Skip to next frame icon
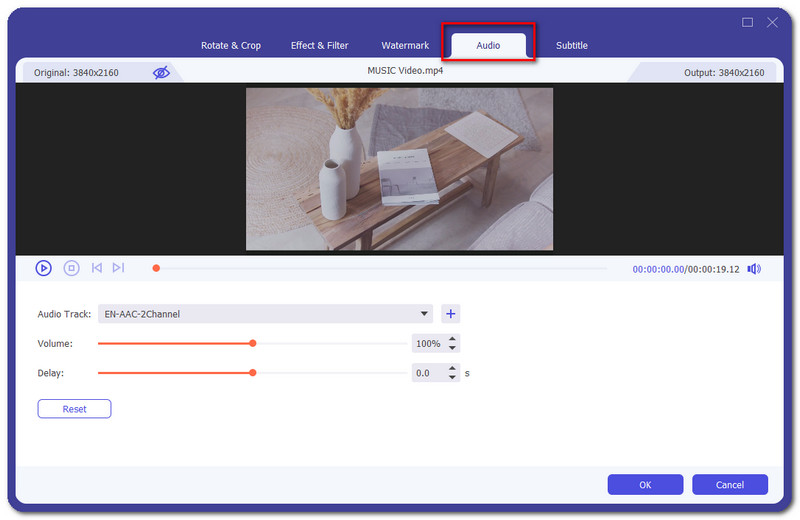 point(118,268)
